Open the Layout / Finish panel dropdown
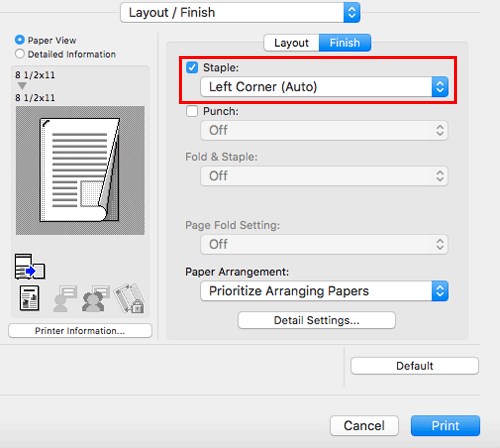 [240, 13]
